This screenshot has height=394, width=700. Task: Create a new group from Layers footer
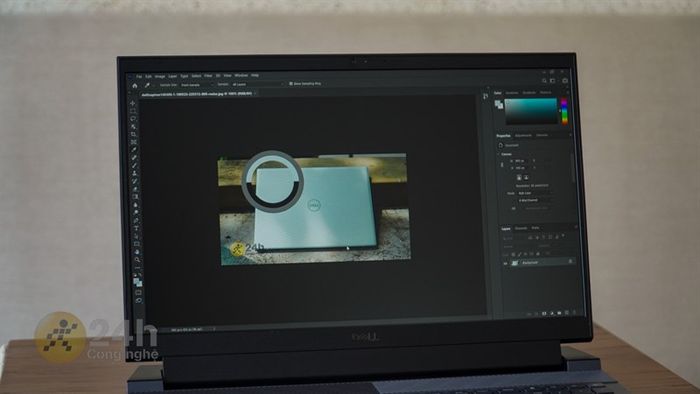pyautogui.click(x=560, y=313)
